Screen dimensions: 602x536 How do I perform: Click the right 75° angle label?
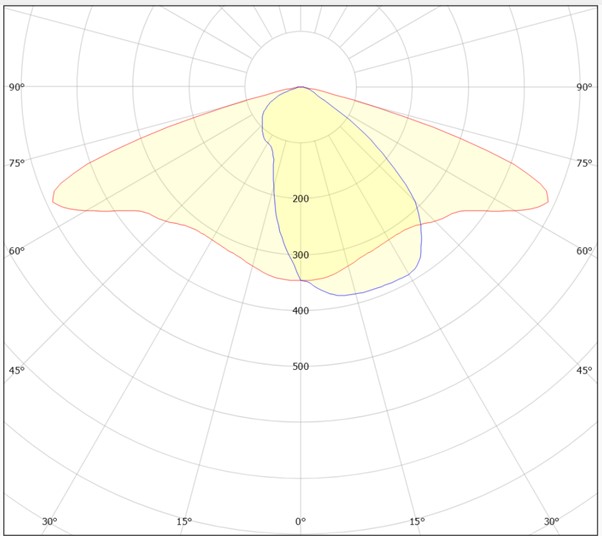click(584, 163)
